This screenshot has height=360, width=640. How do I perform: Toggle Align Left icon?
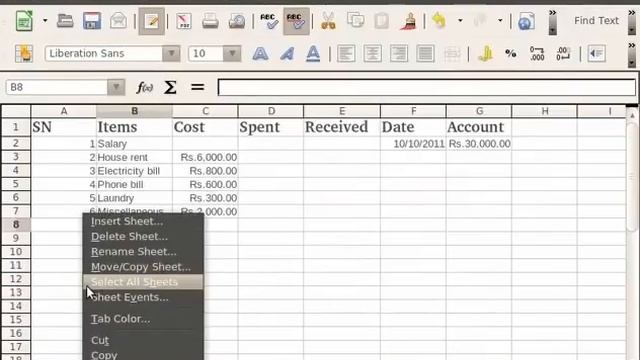point(346,53)
